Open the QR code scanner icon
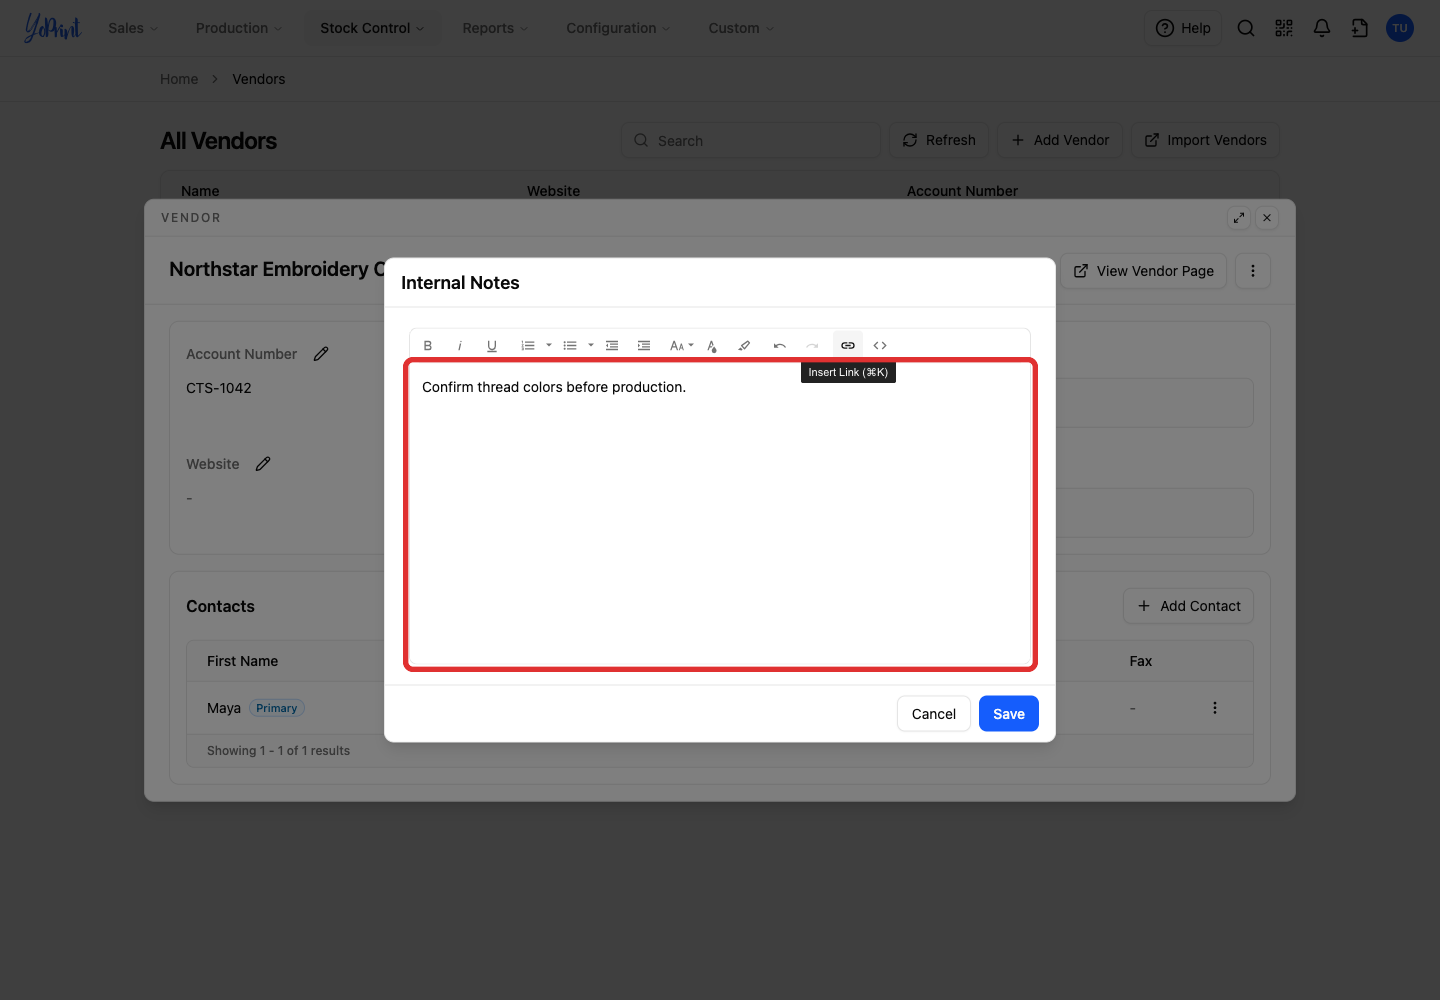The height and width of the screenshot is (1000, 1440). (1284, 28)
